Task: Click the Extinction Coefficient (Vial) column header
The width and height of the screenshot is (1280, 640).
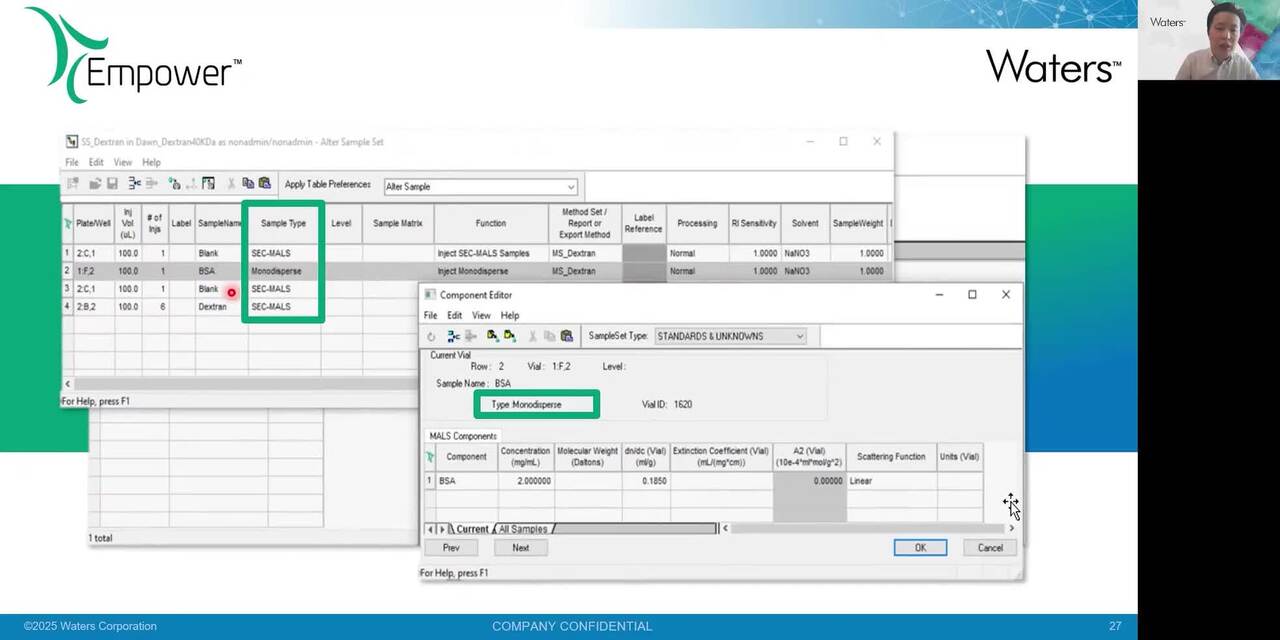Action: [721, 457]
